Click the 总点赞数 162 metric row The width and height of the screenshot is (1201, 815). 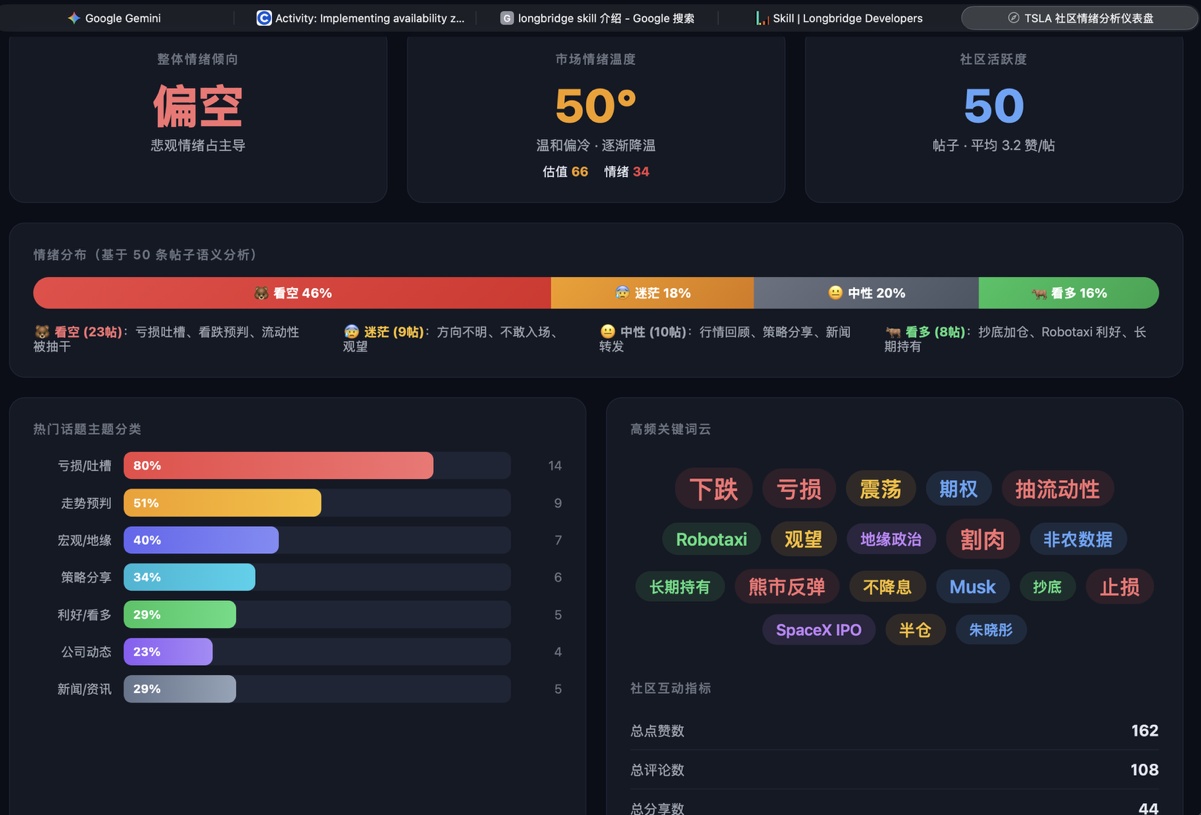[x=894, y=731]
